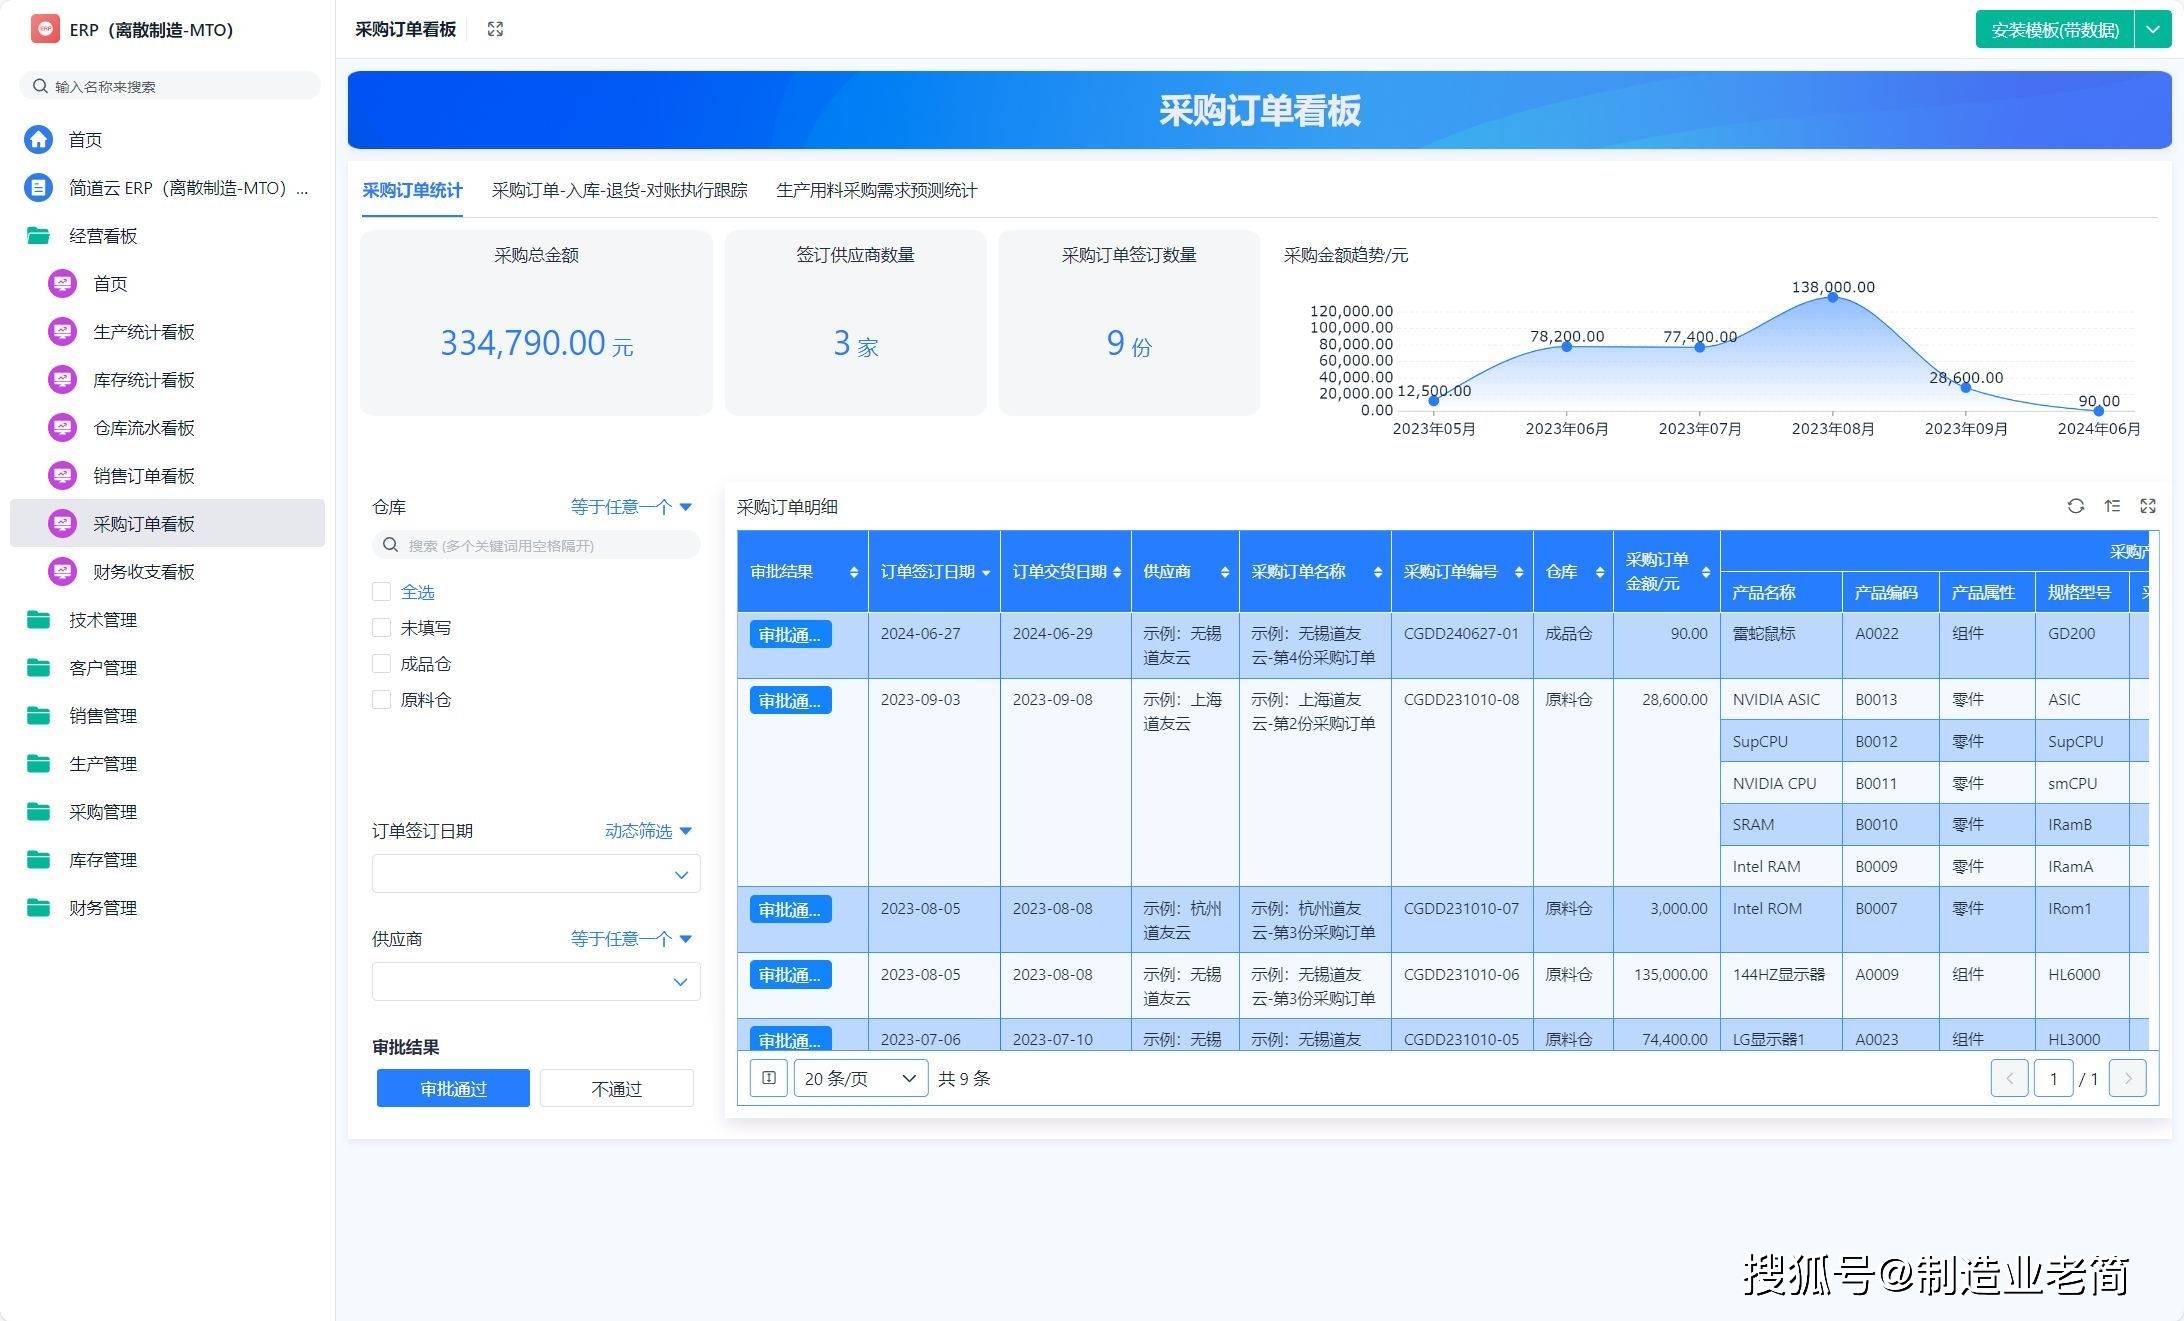Open the 订单签订日期 select box
Image resolution: width=2184 pixels, height=1321 pixels.
pyautogui.click(x=536, y=874)
